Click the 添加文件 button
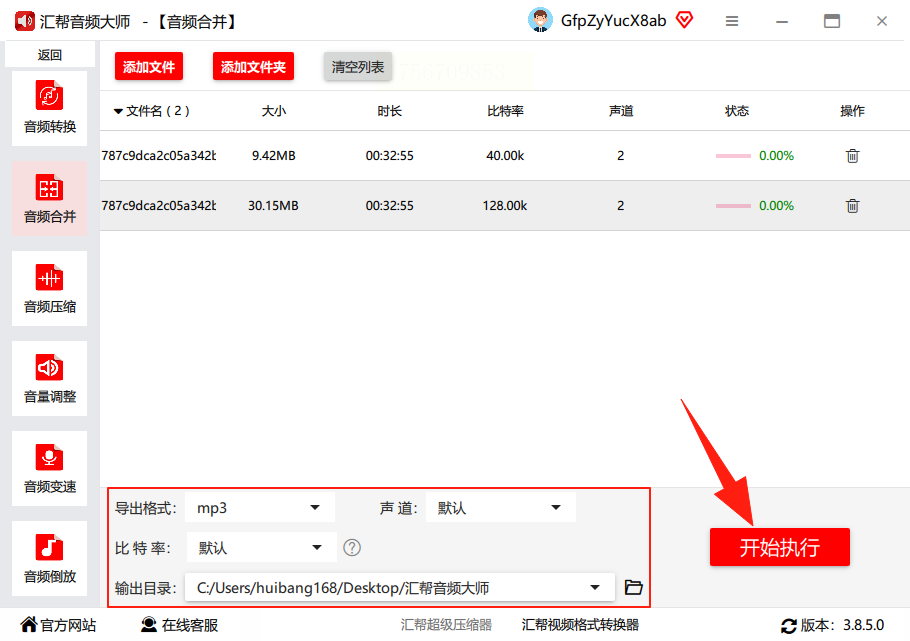 tap(149, 67)
